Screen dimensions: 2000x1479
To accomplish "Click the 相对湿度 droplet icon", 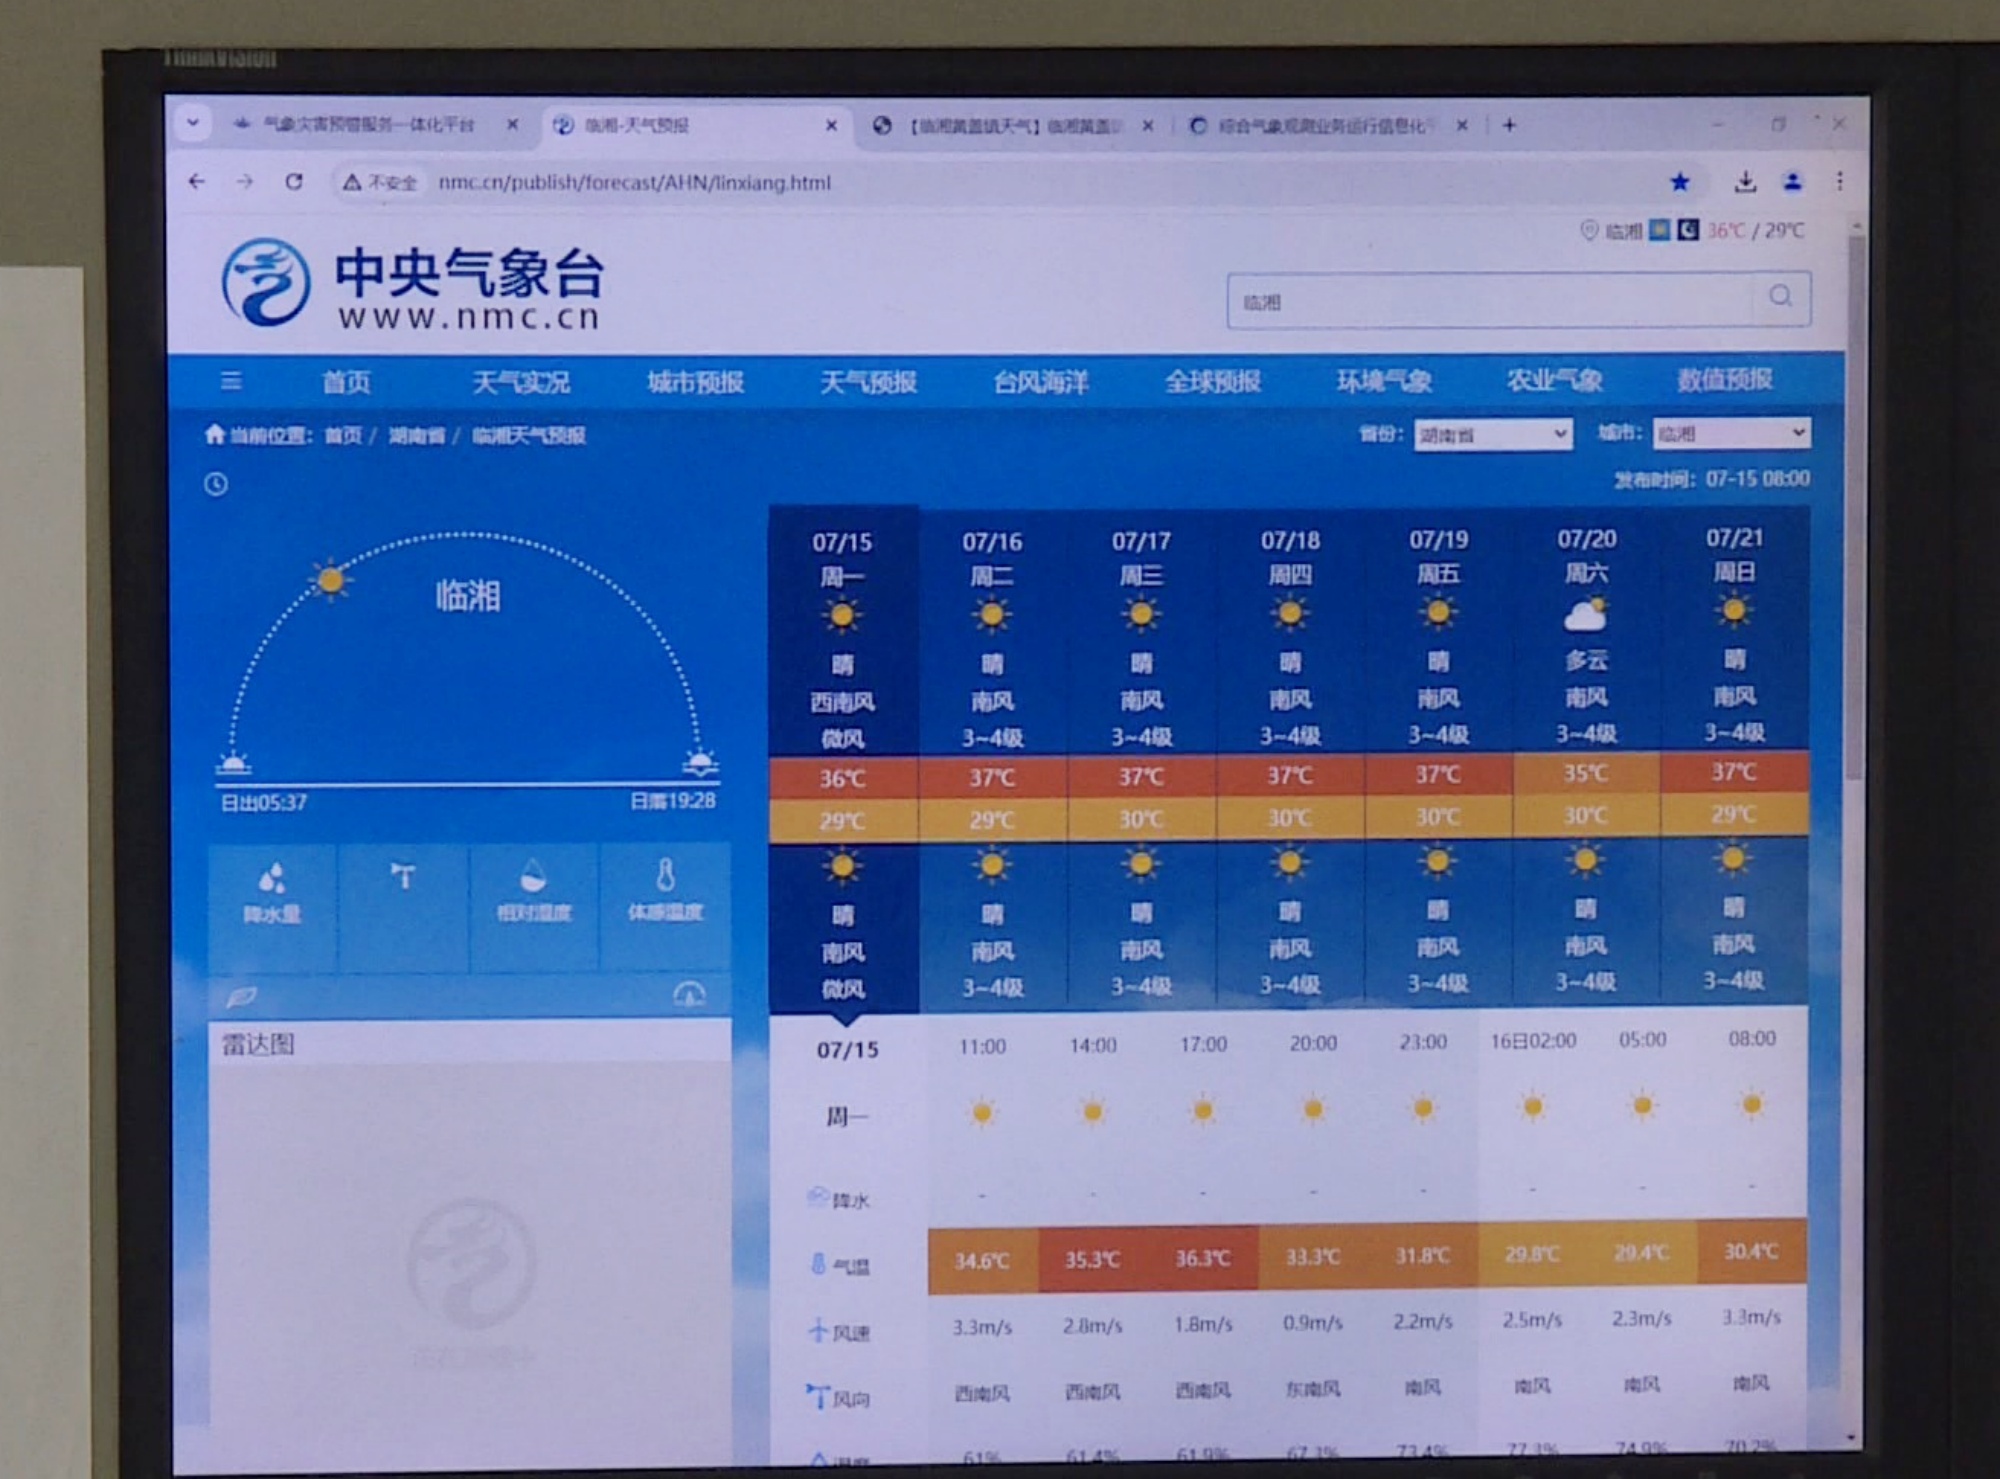I will coord(534,876).
